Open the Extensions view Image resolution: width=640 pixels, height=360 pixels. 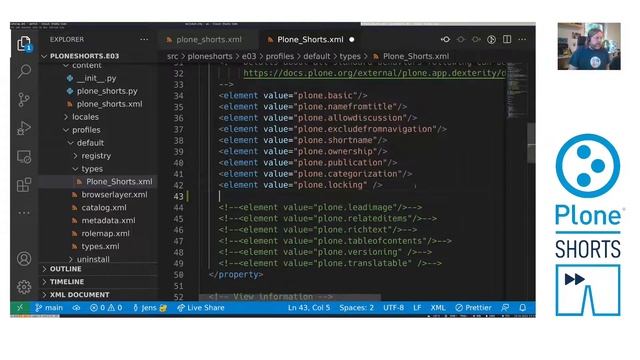pos(24,184)
